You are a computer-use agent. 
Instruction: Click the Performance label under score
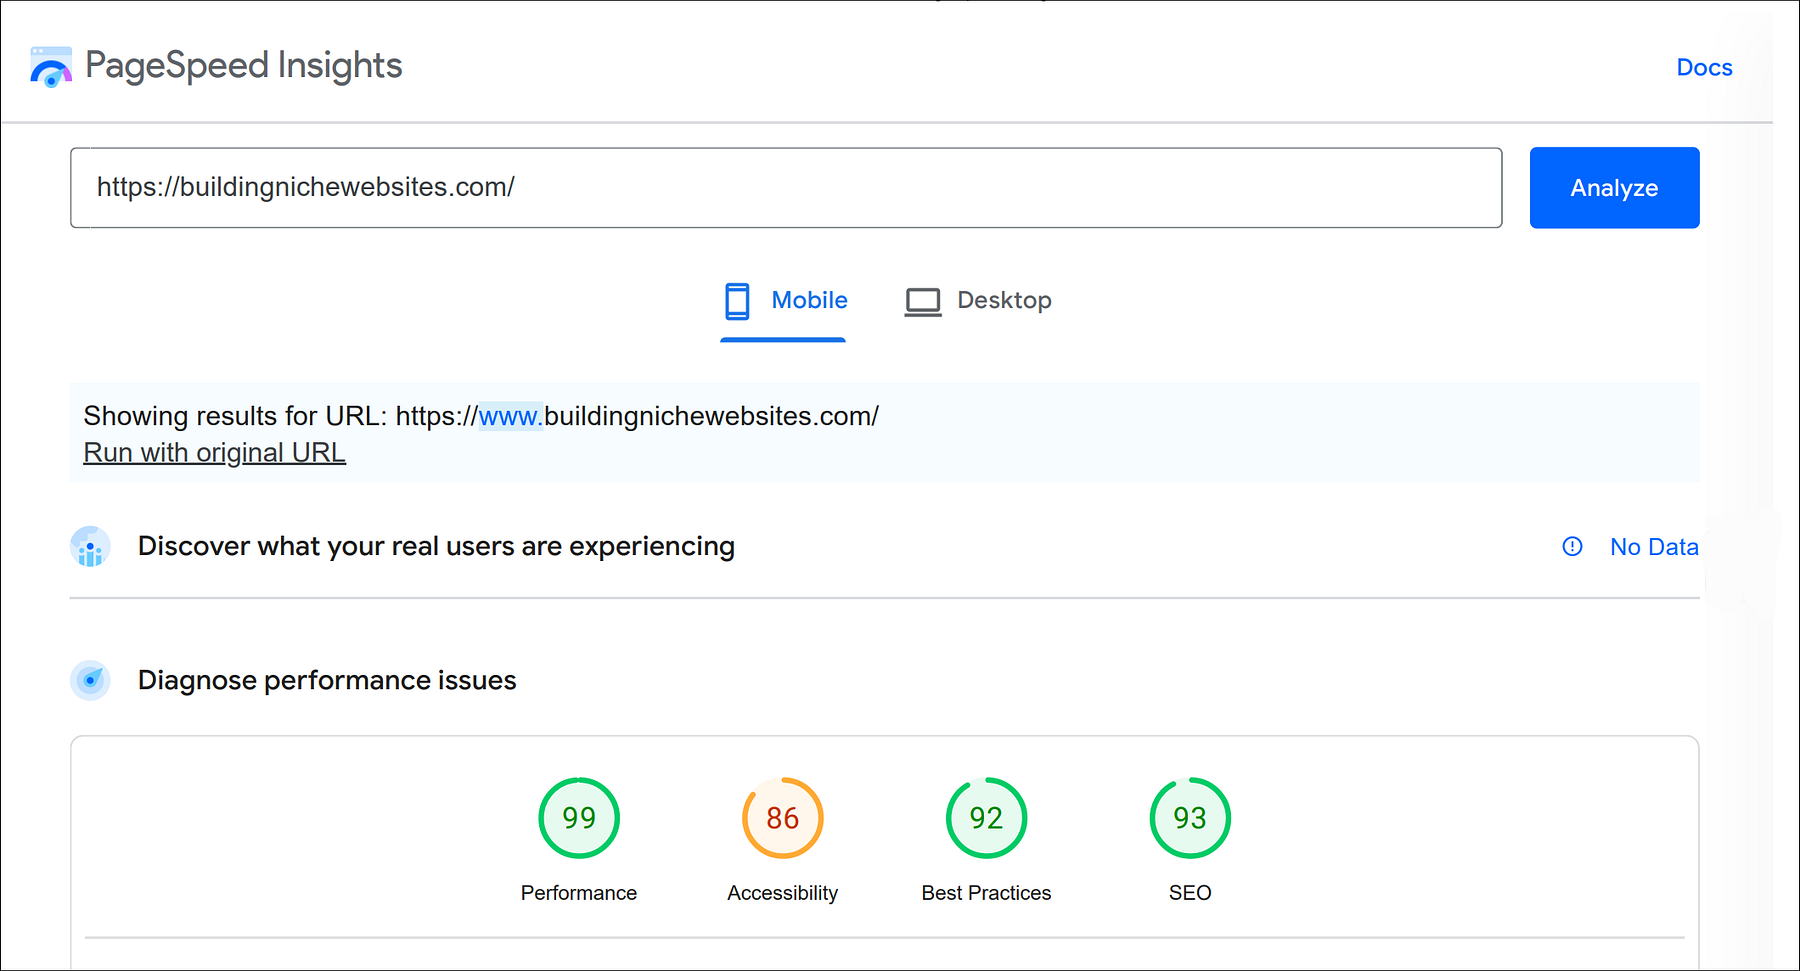coord(579,893)
